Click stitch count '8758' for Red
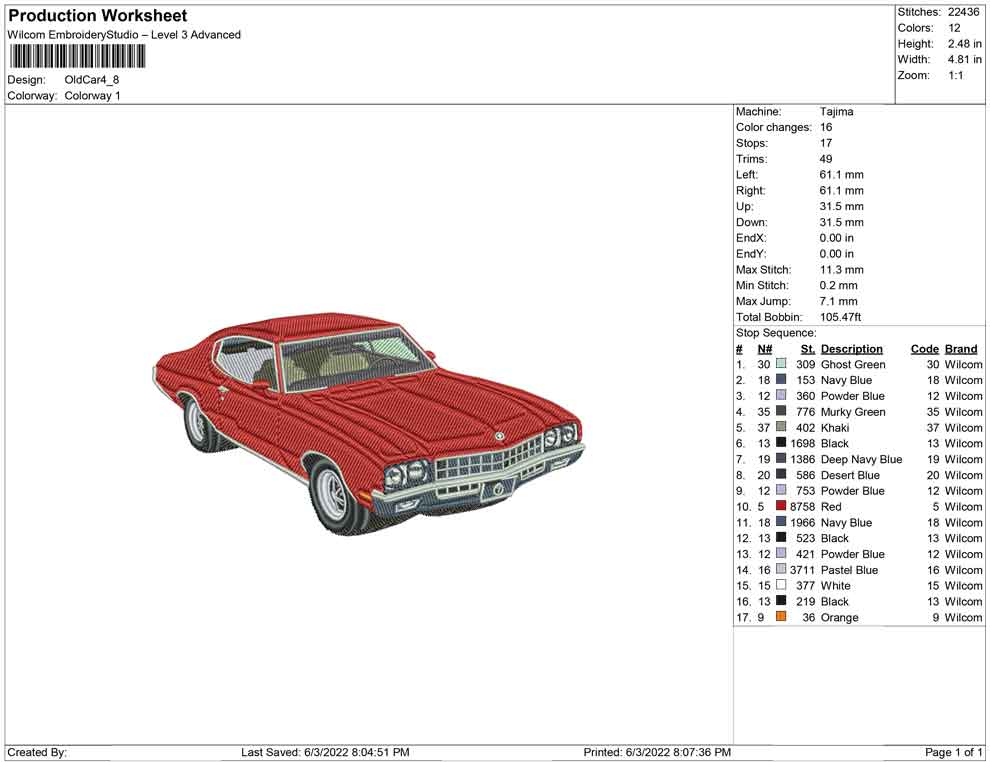990x762 pixels. tap(802, 506)
